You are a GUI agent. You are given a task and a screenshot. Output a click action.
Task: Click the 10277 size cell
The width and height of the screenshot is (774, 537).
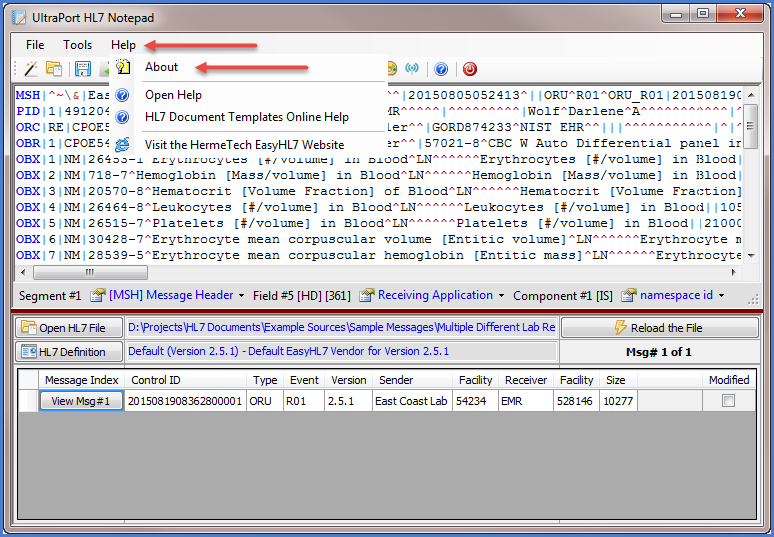point(619,401)
